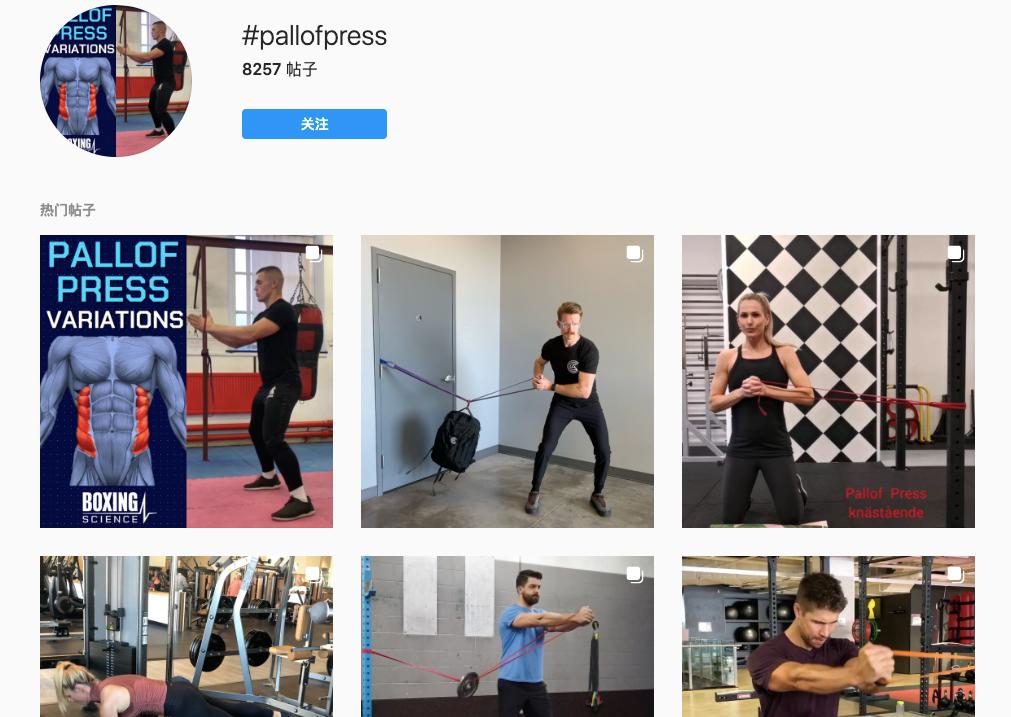
Task: Click the multi-image icon on maroon-shirt man post
Action: click(956, 575)
